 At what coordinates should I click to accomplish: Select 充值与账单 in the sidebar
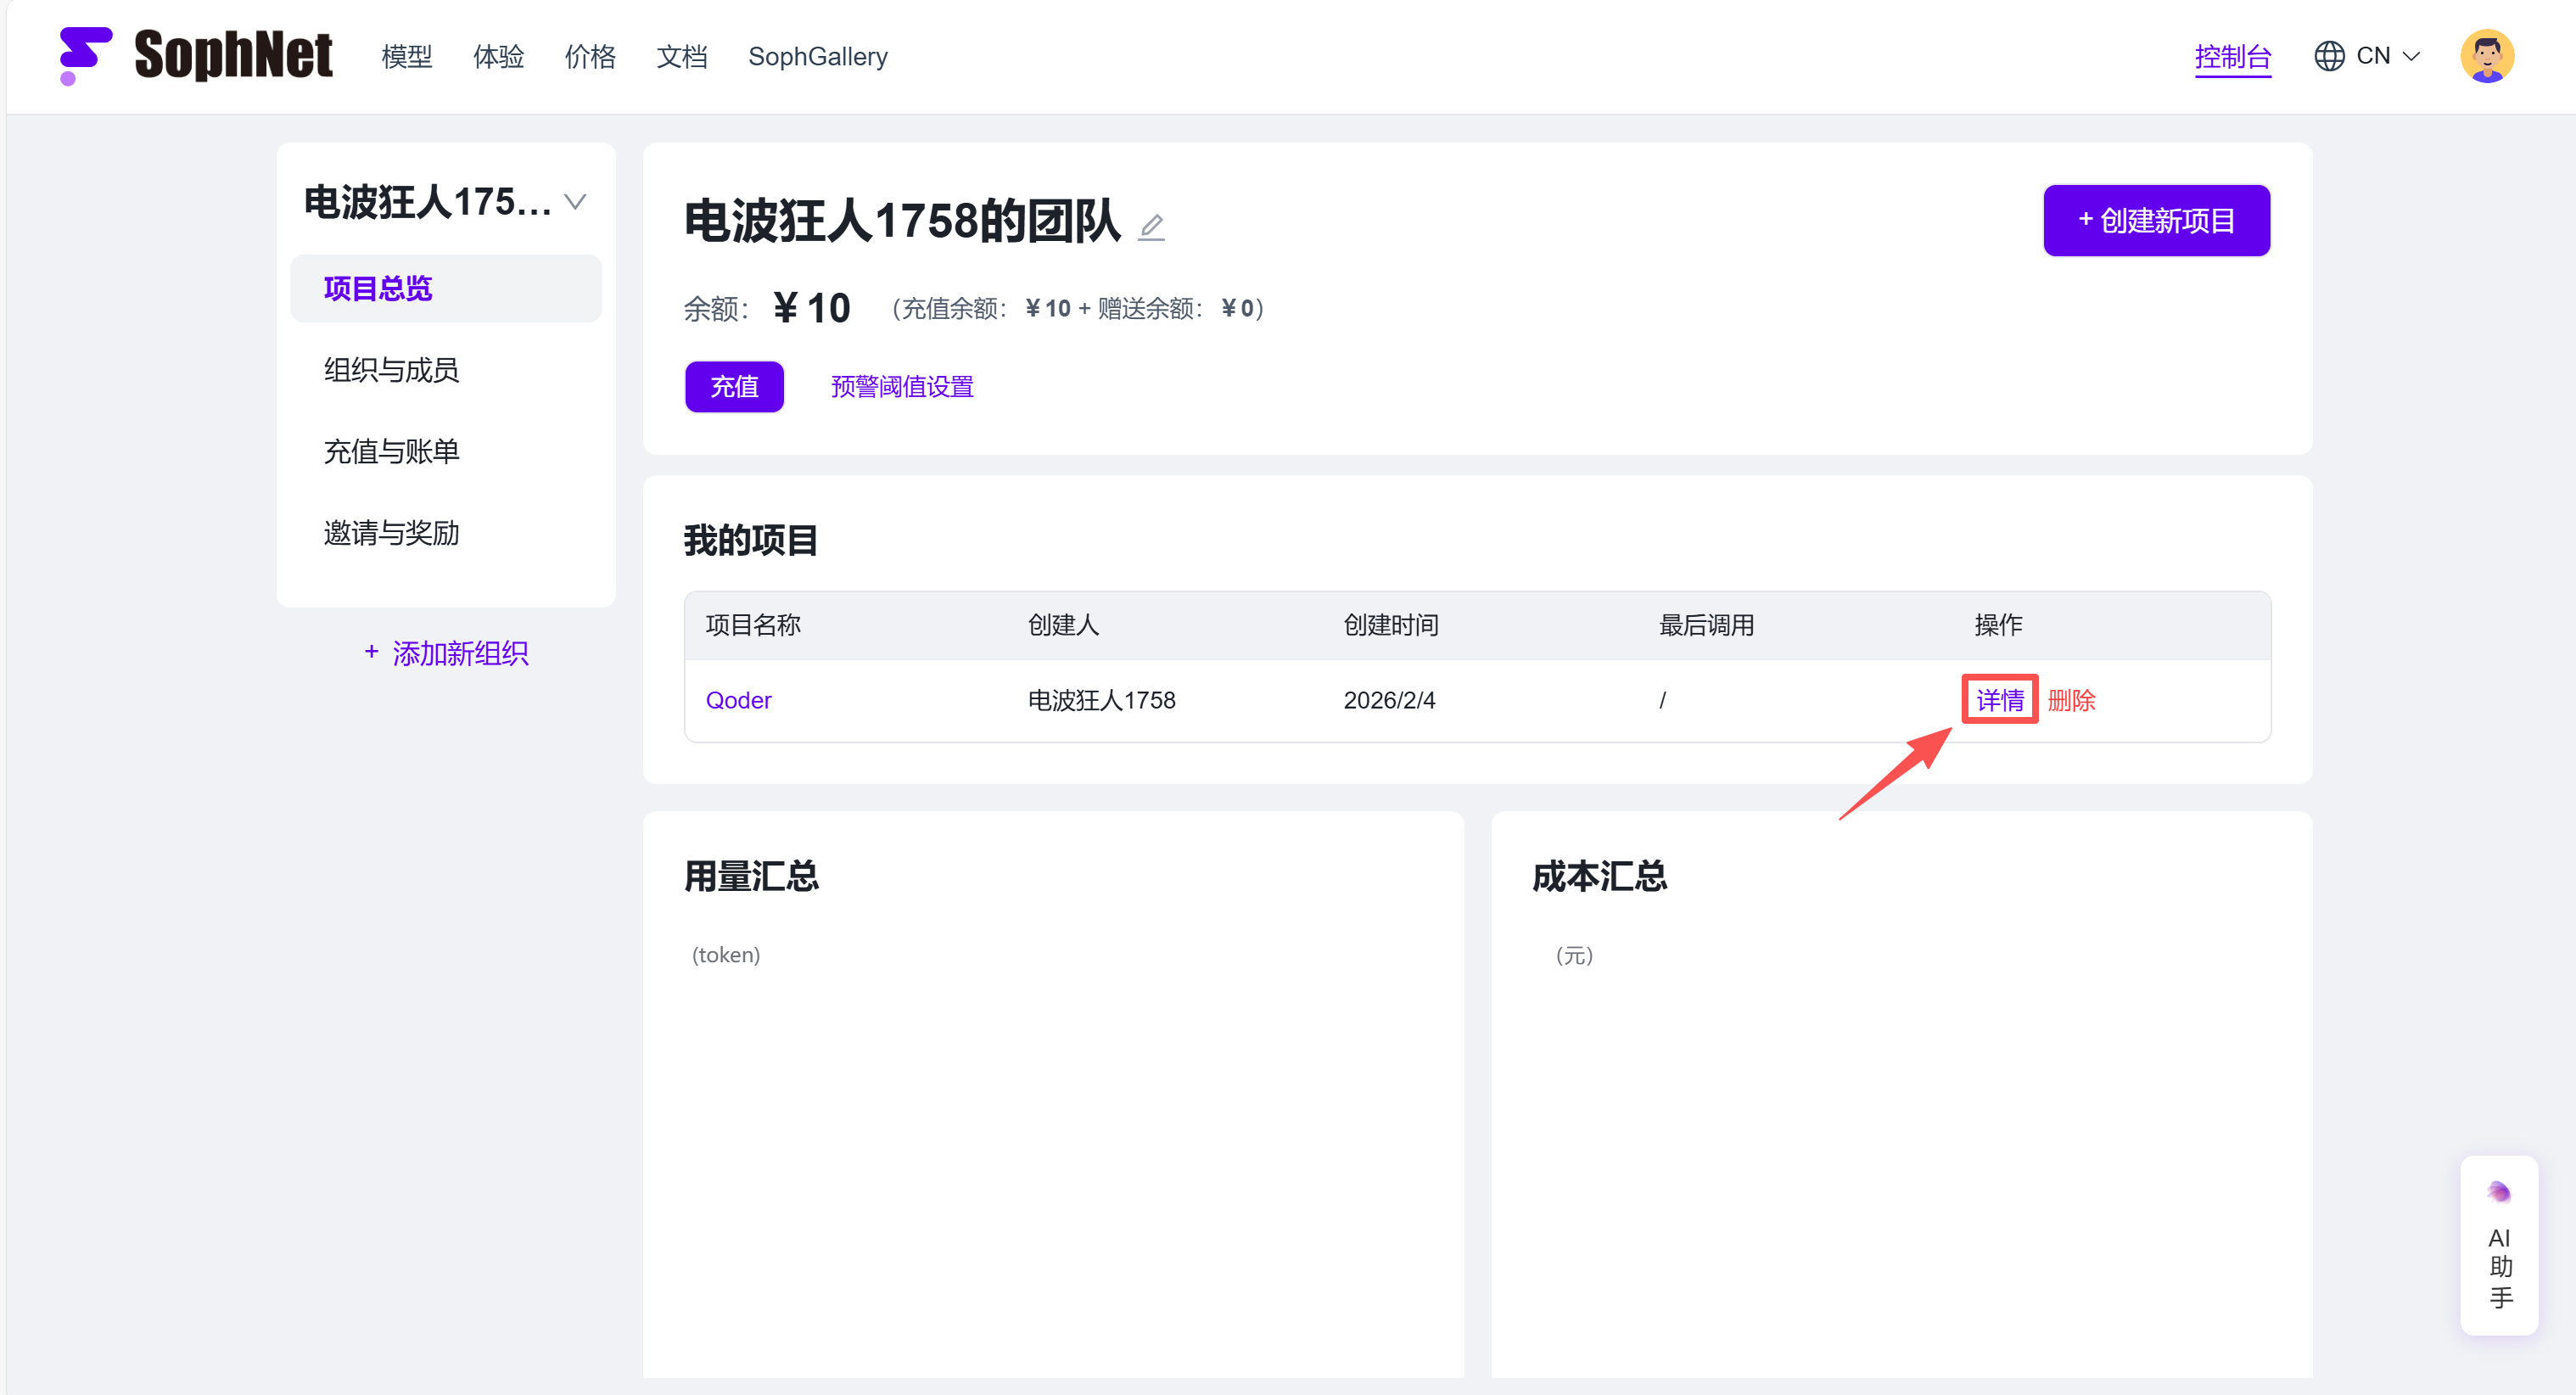tap(391, 452)
